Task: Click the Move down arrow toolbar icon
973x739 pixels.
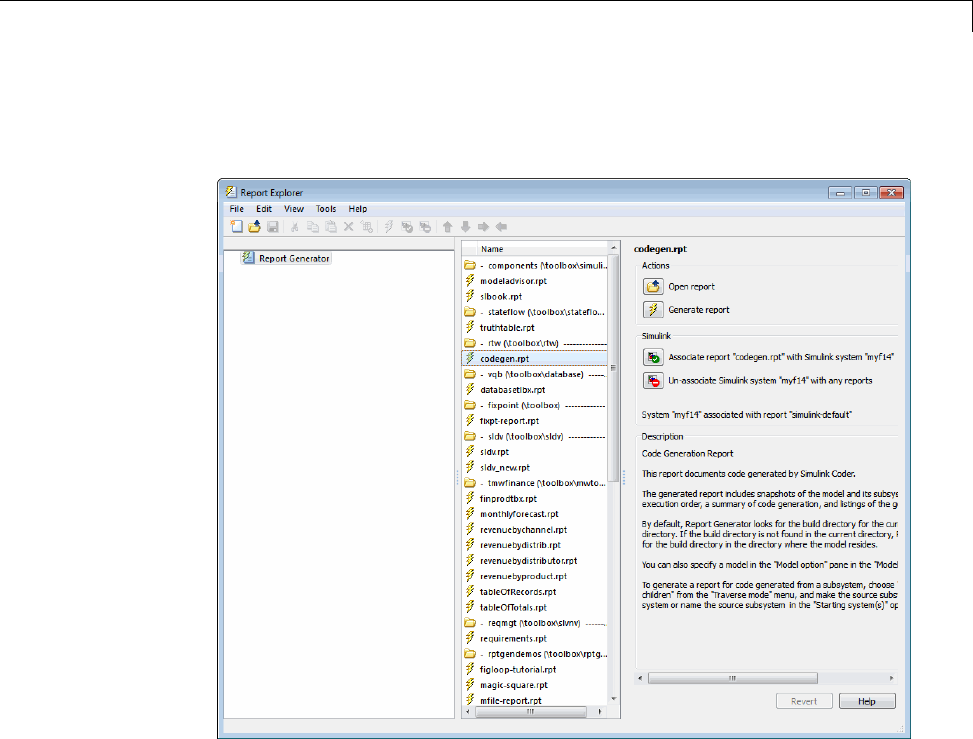Action: 465,226
